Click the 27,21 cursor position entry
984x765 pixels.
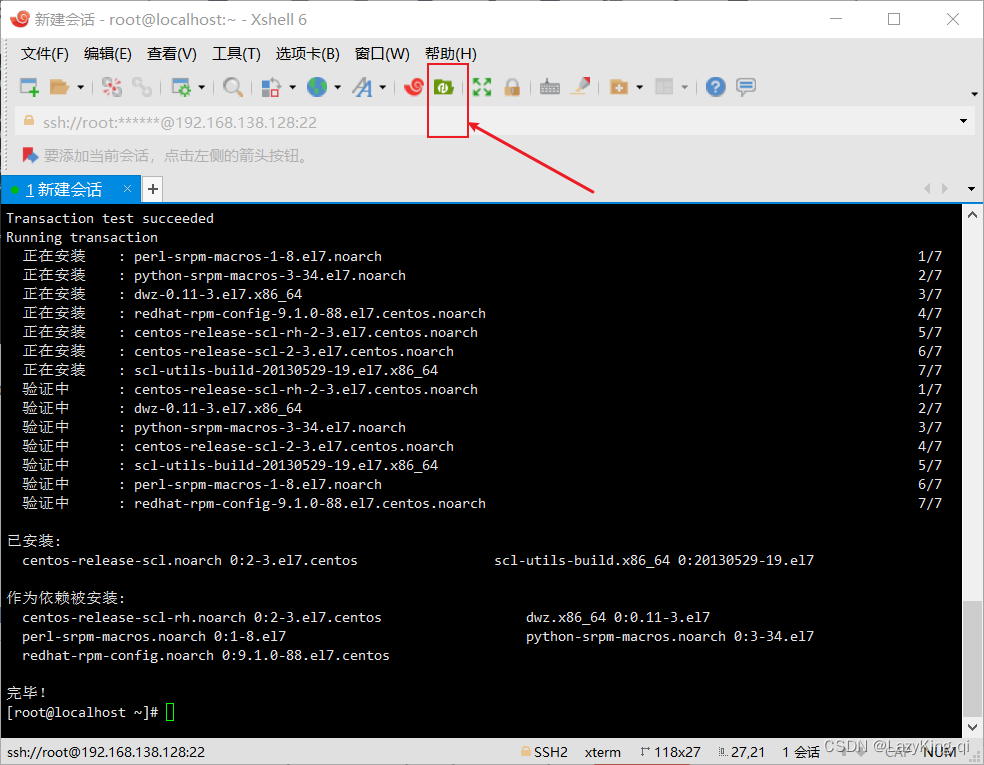coord(741,752)
